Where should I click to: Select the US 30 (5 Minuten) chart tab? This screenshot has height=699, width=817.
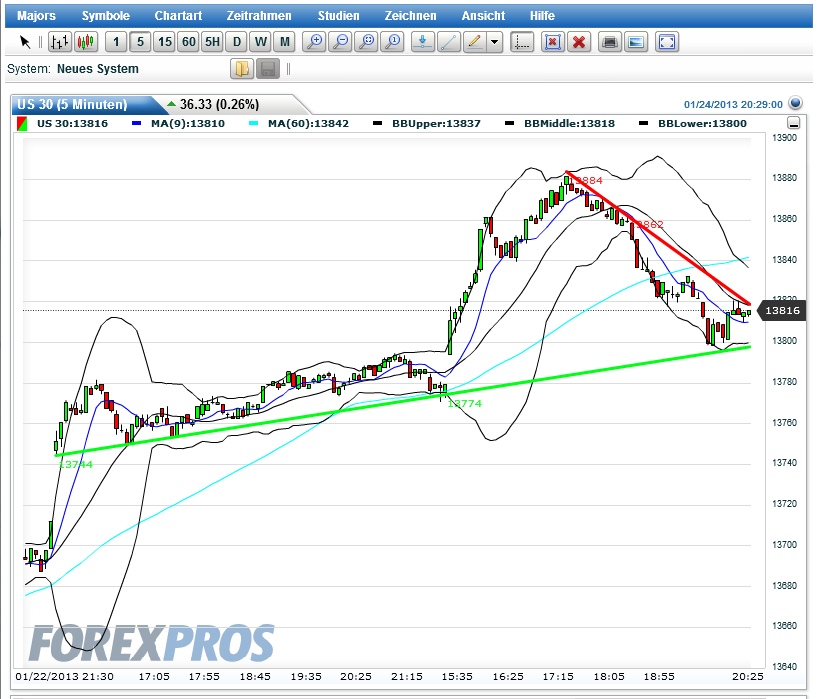[x=83, y=105]
